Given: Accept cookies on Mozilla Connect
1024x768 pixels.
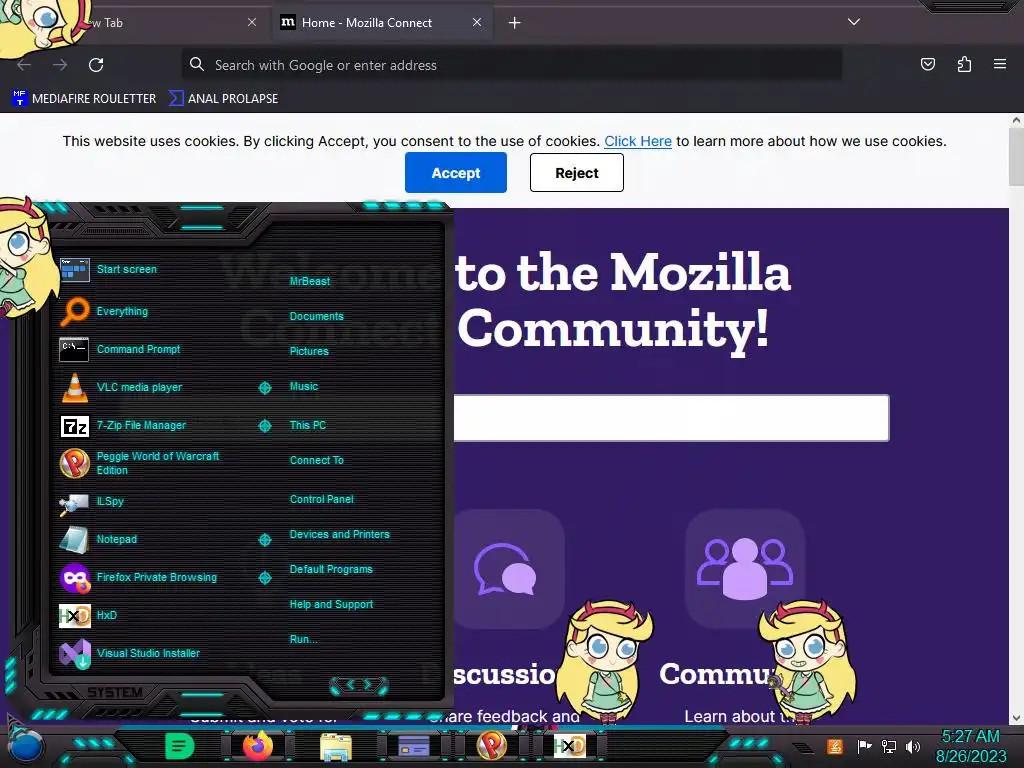Looking at the screenshot, I should 456,172.
